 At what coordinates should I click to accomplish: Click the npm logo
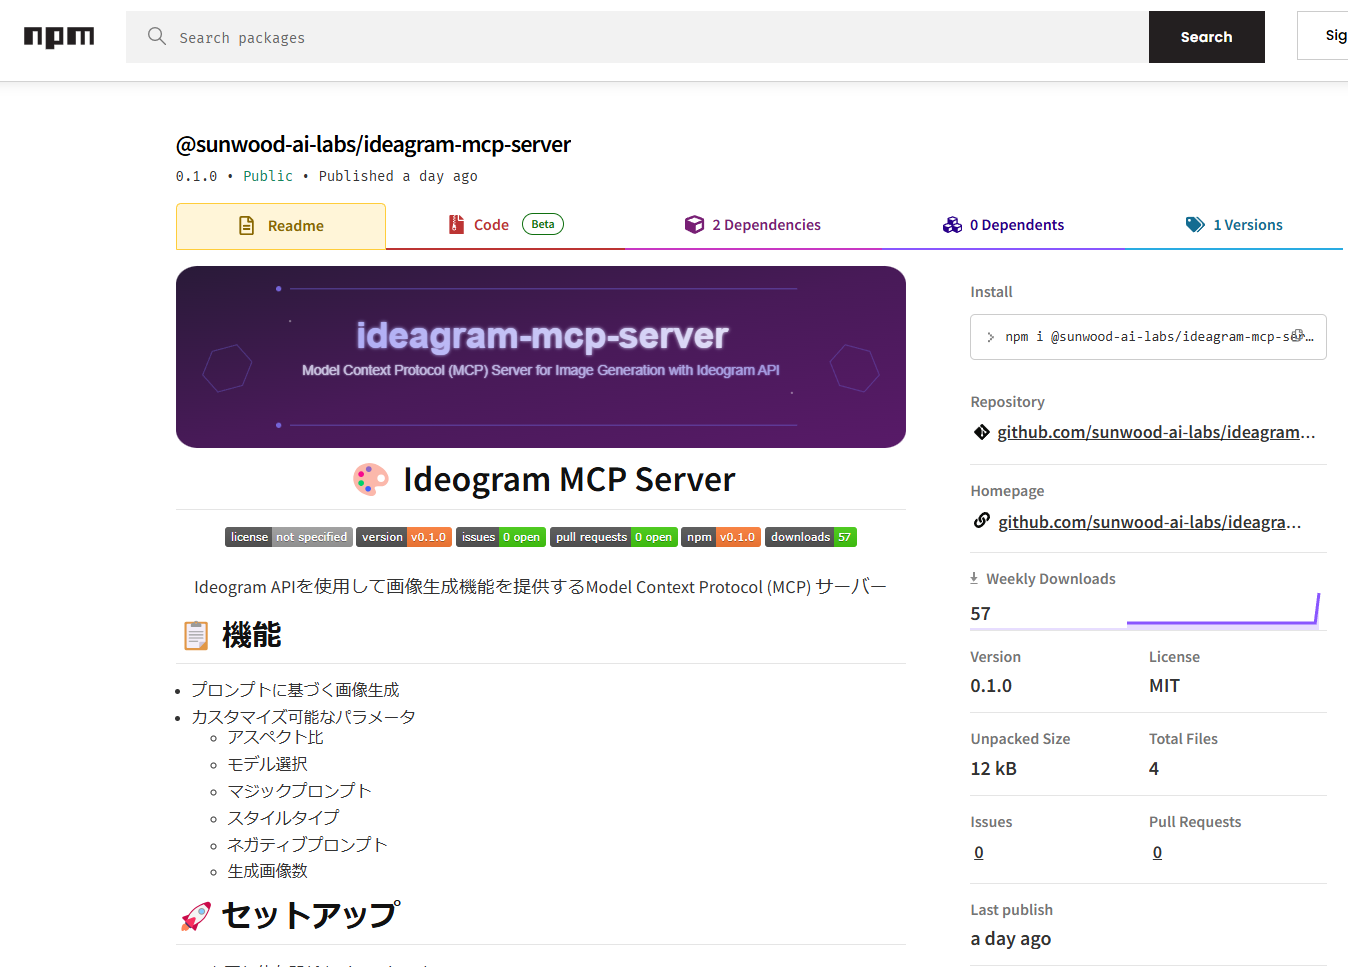[x=59, y=37]
